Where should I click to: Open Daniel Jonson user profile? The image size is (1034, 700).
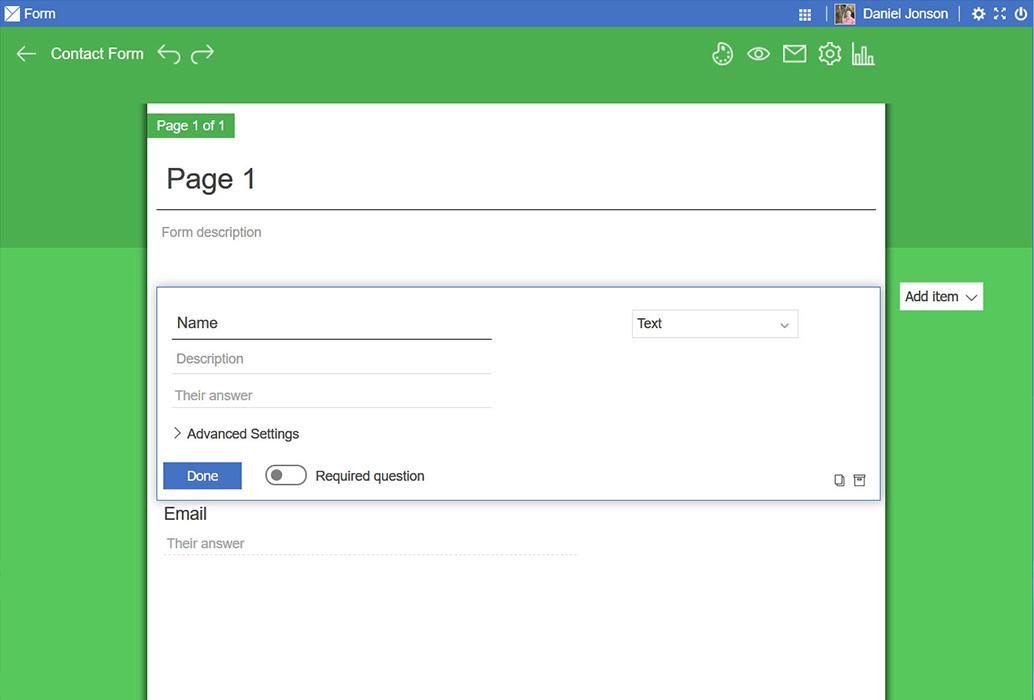(x=893, y=14)
